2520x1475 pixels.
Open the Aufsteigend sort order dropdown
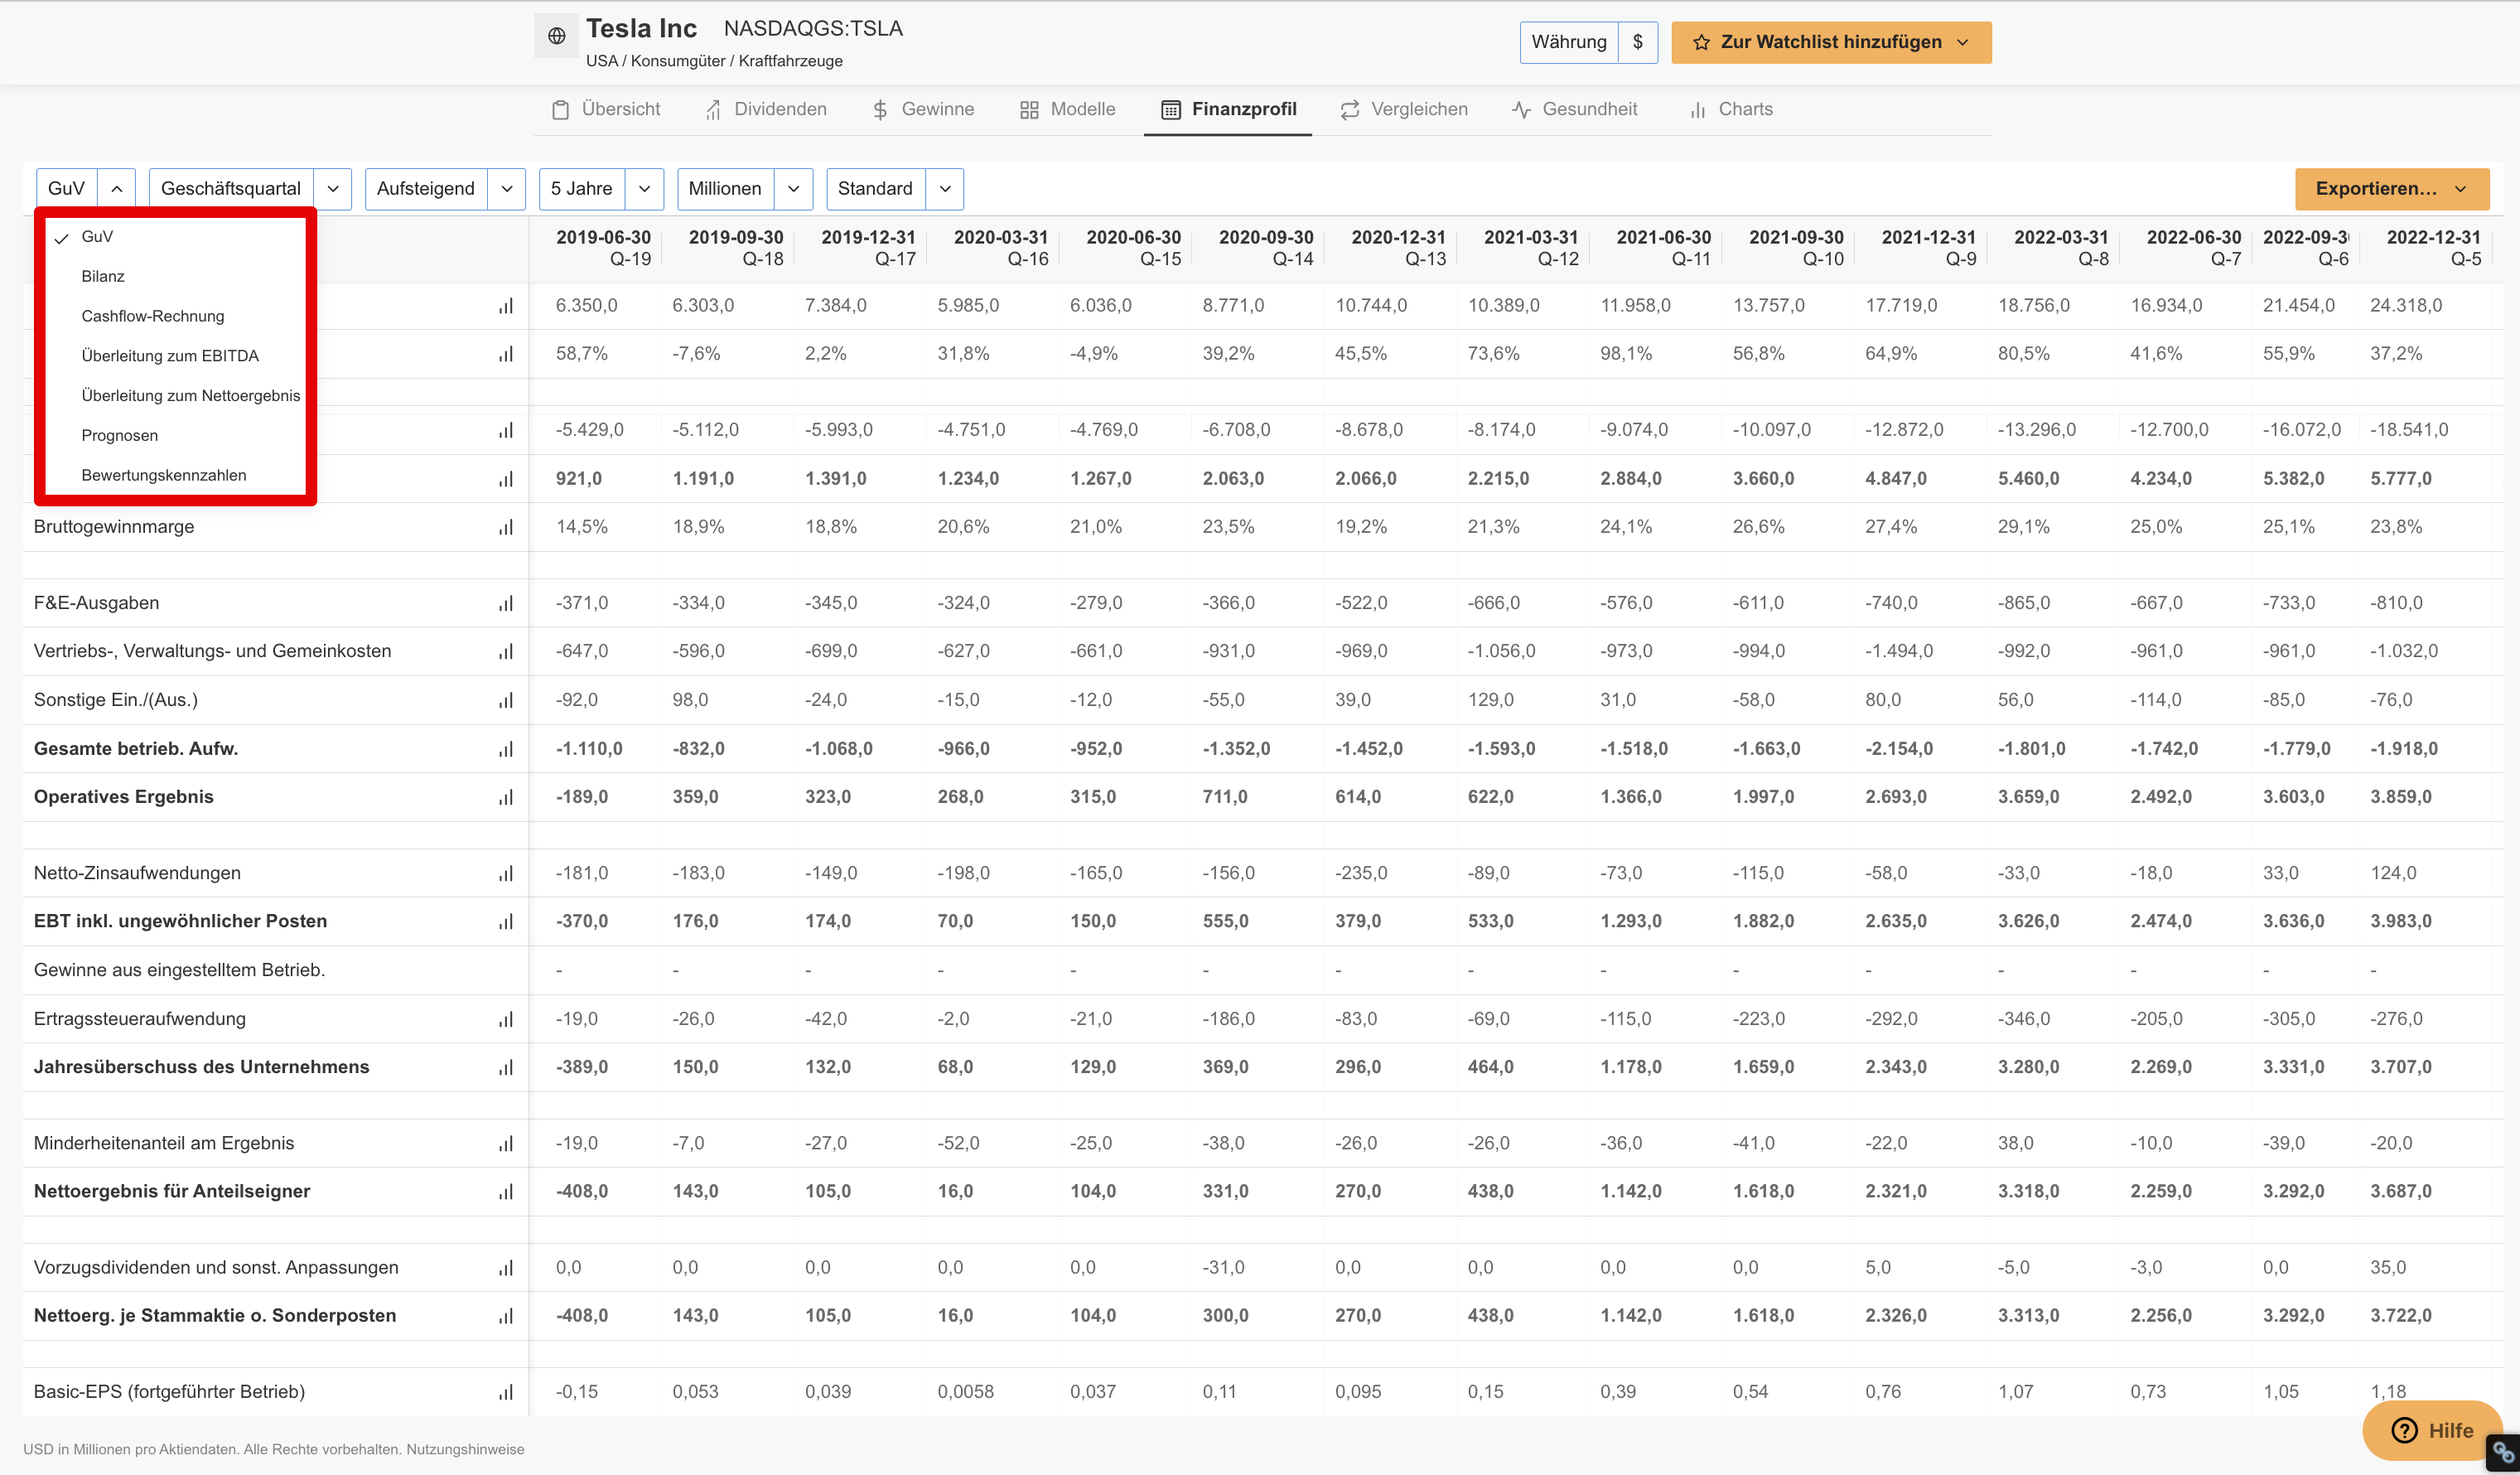click(445, 189)
